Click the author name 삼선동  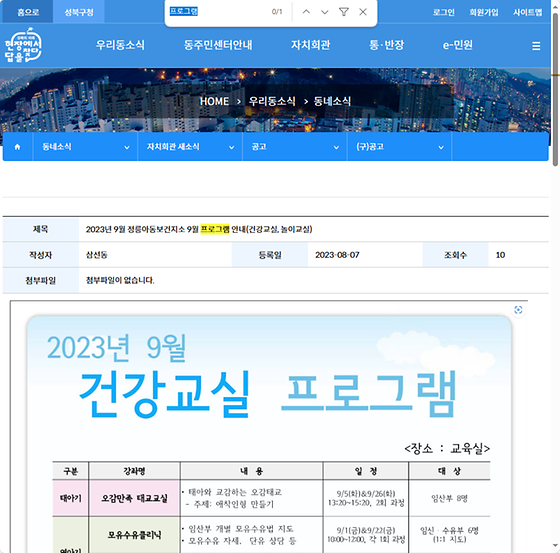(x=96, y=255)
